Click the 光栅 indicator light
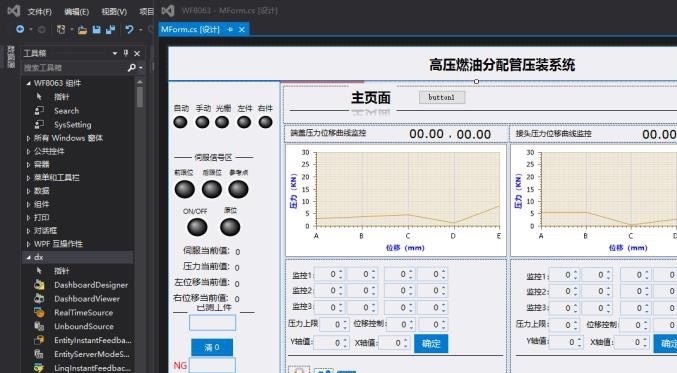 [x=222, y=122]
